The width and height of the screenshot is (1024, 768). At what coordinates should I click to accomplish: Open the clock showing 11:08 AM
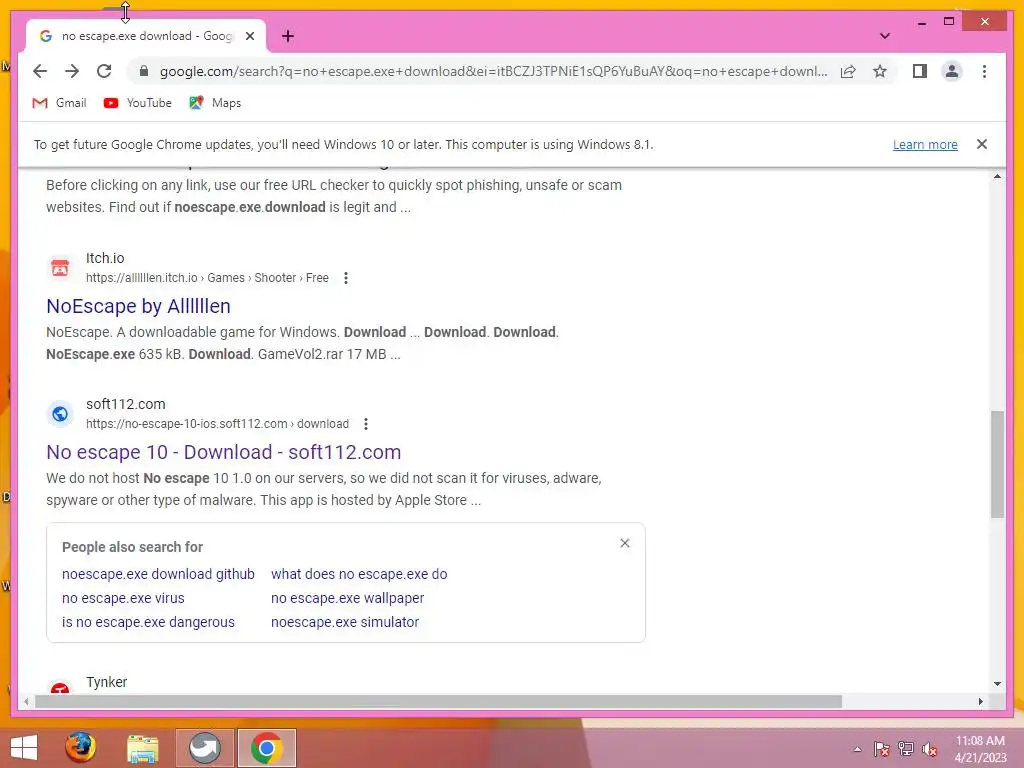tap(980, 749)
